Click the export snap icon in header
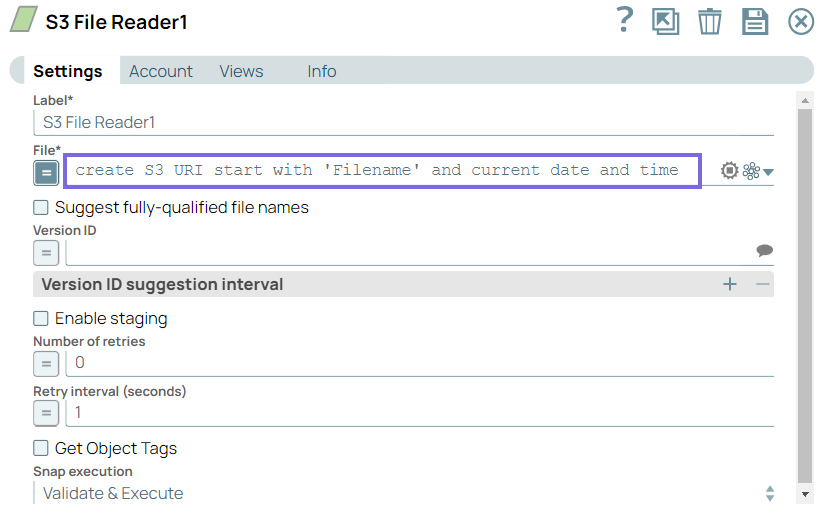The image size is (826, 517). coord(665,21)
